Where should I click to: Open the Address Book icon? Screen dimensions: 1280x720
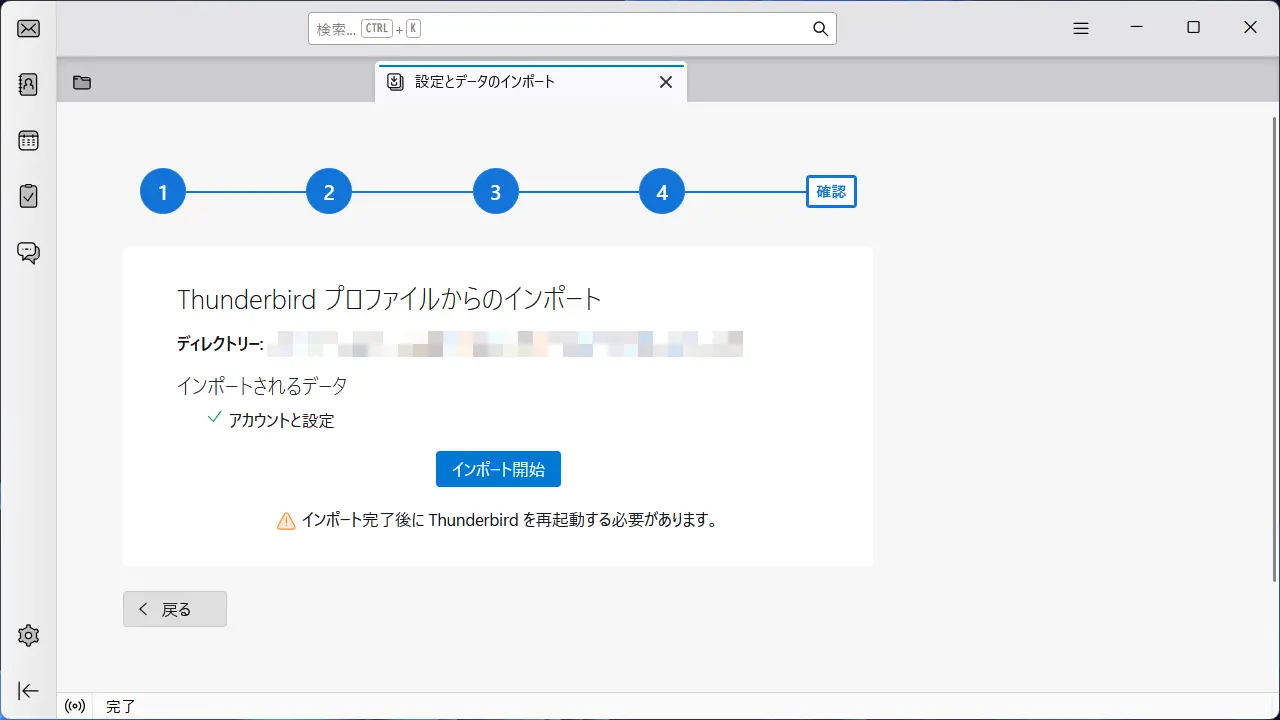click(x=28, y=84)
